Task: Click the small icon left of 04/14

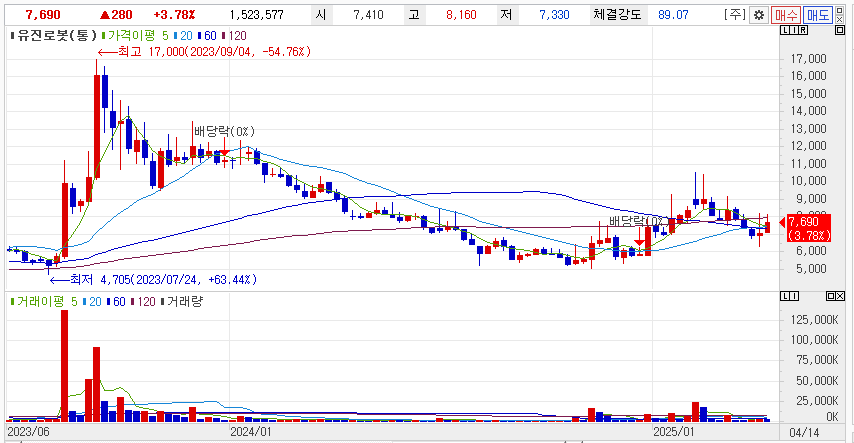Action: [x=778, y=432]
